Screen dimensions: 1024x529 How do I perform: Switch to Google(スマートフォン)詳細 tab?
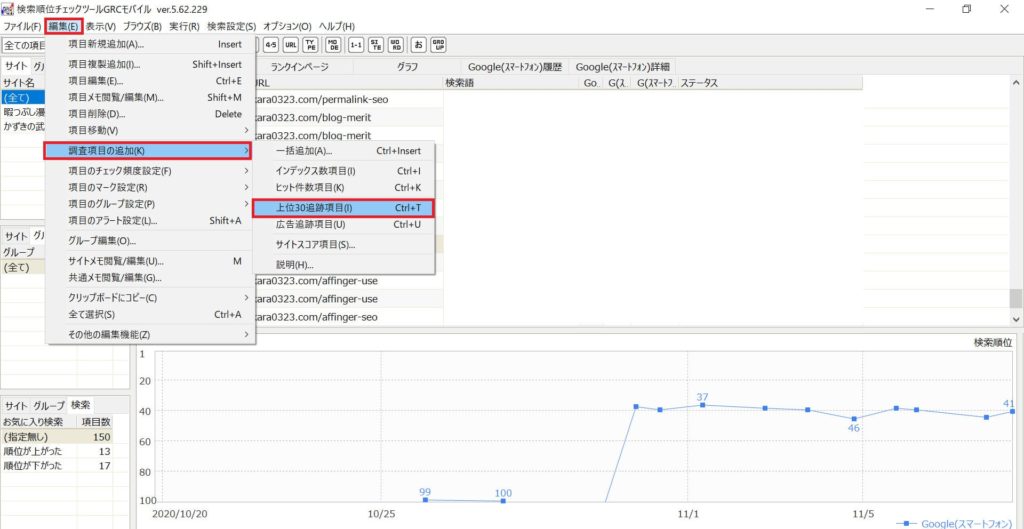click(x=622, y=67)
